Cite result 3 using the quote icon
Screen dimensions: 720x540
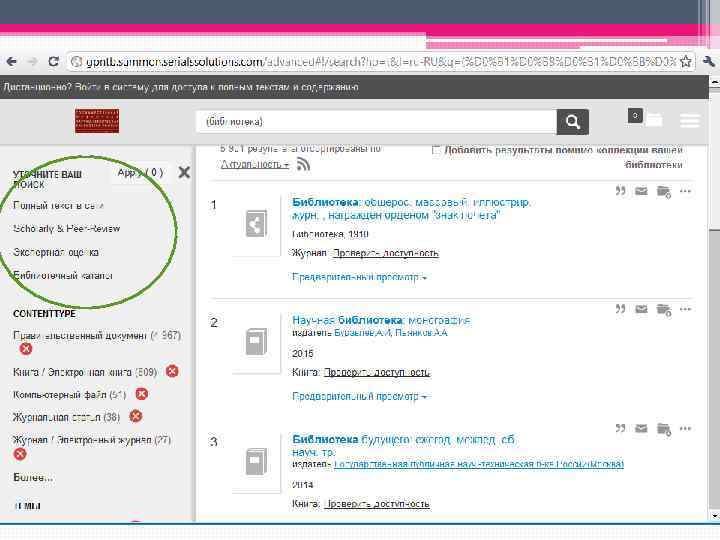pyautogui.click(x=620, y=428)
